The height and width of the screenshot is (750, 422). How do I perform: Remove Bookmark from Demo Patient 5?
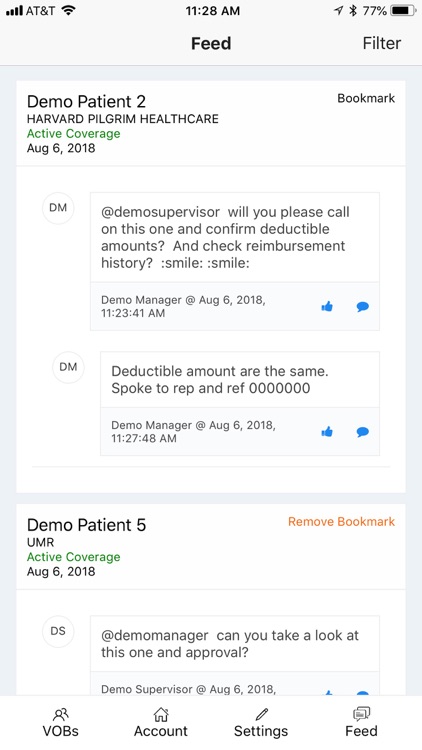[342, 521]
